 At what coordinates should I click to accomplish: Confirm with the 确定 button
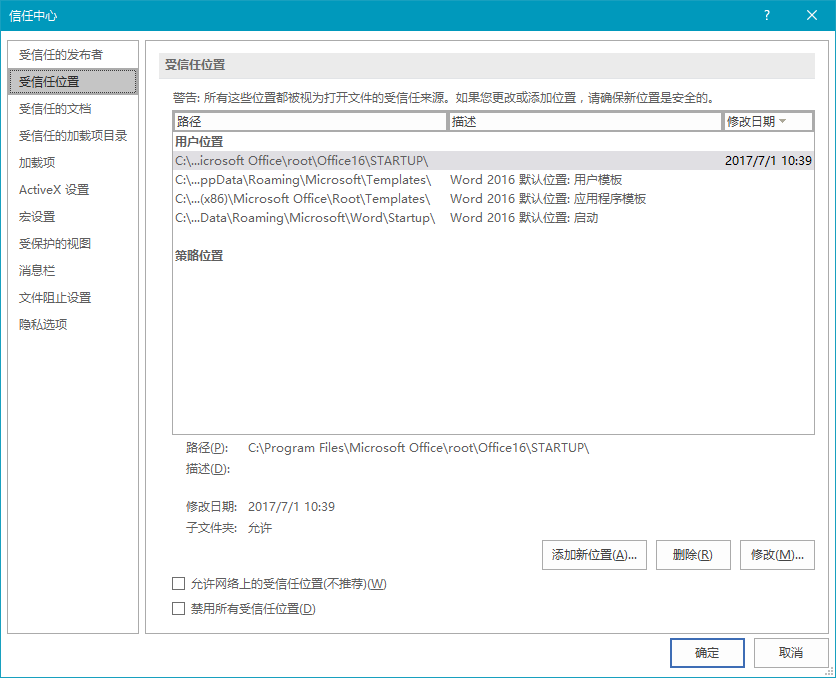[x=707, y=653]
